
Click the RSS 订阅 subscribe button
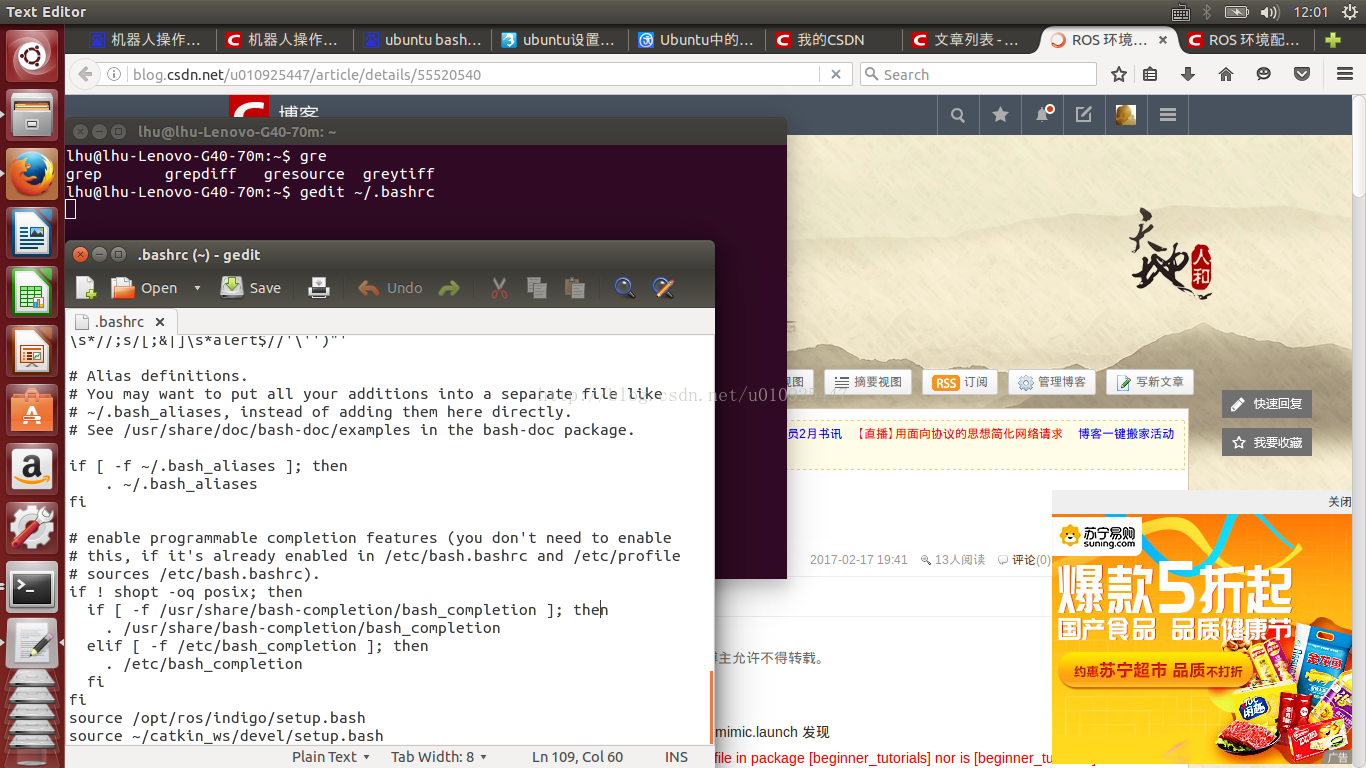[x=960, y=382]
